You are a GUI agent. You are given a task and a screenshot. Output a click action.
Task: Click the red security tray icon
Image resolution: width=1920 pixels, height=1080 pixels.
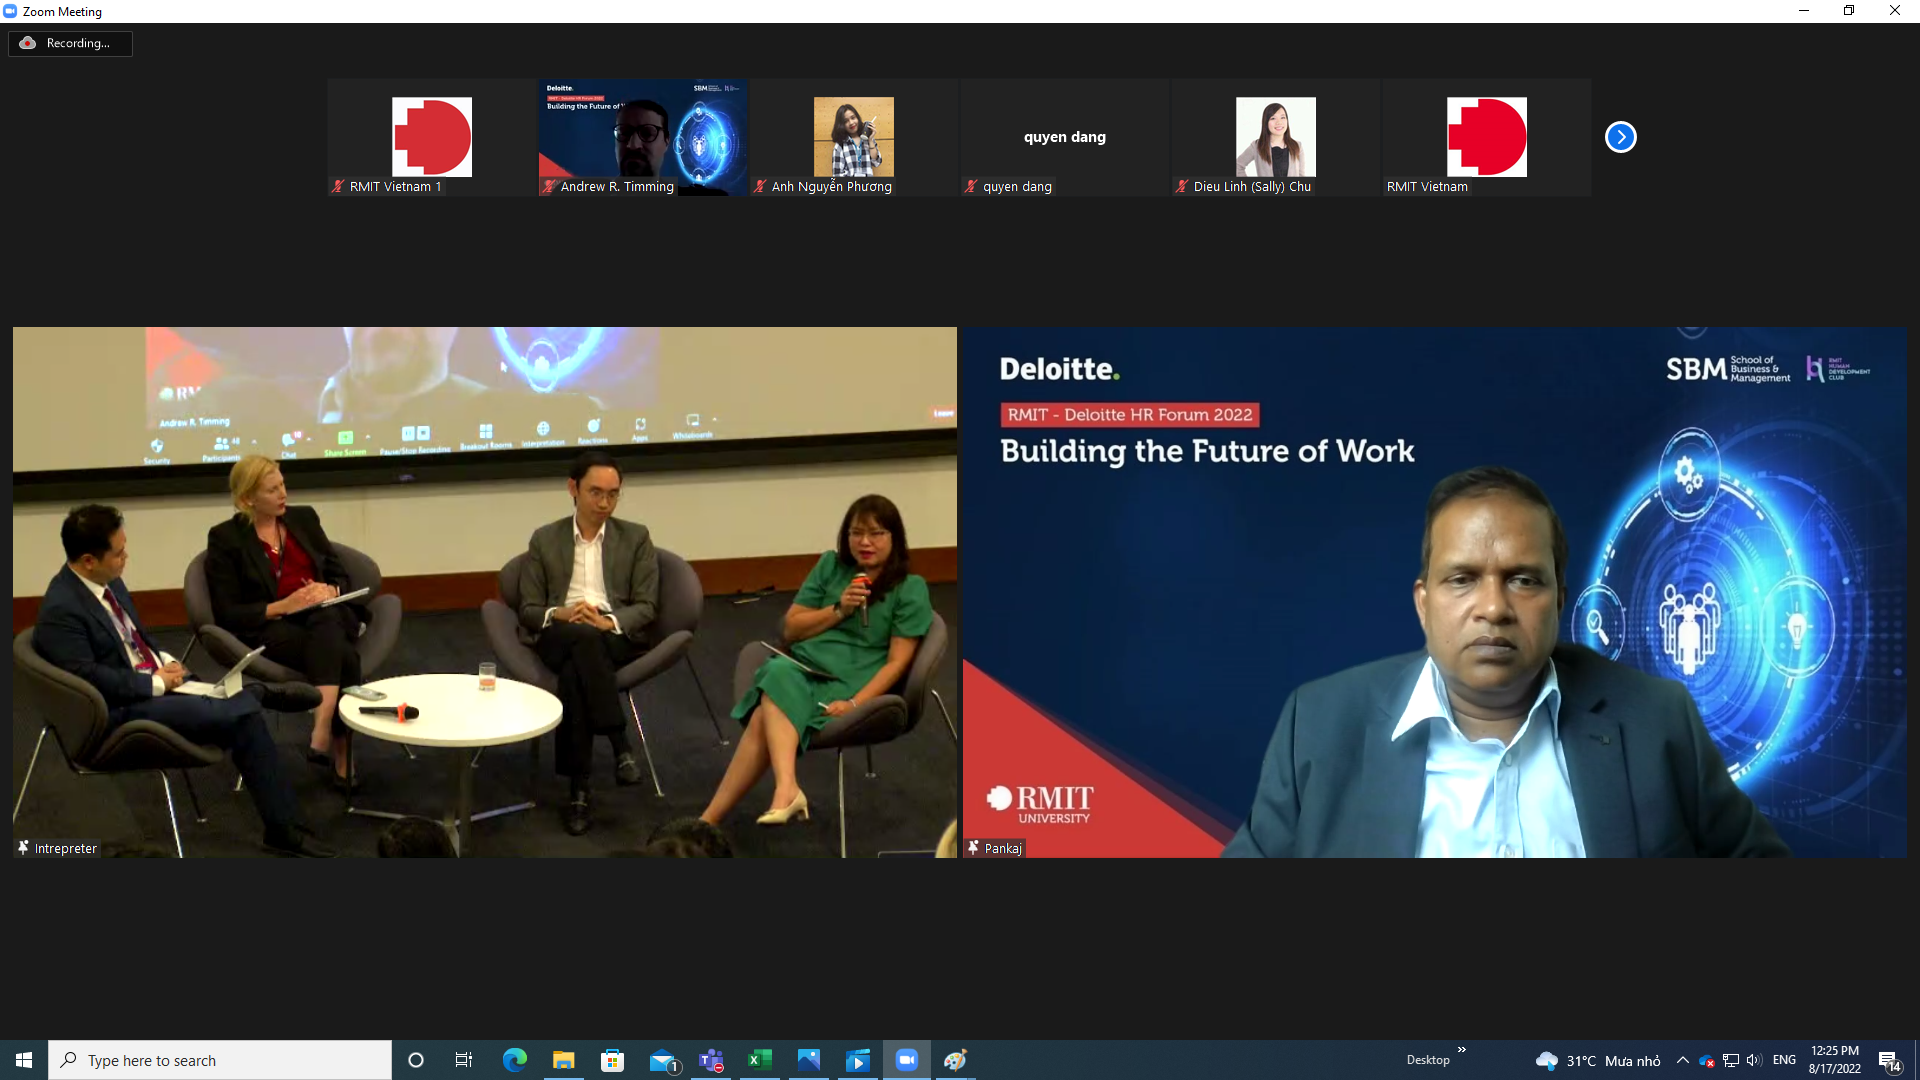(1707, 1061)
